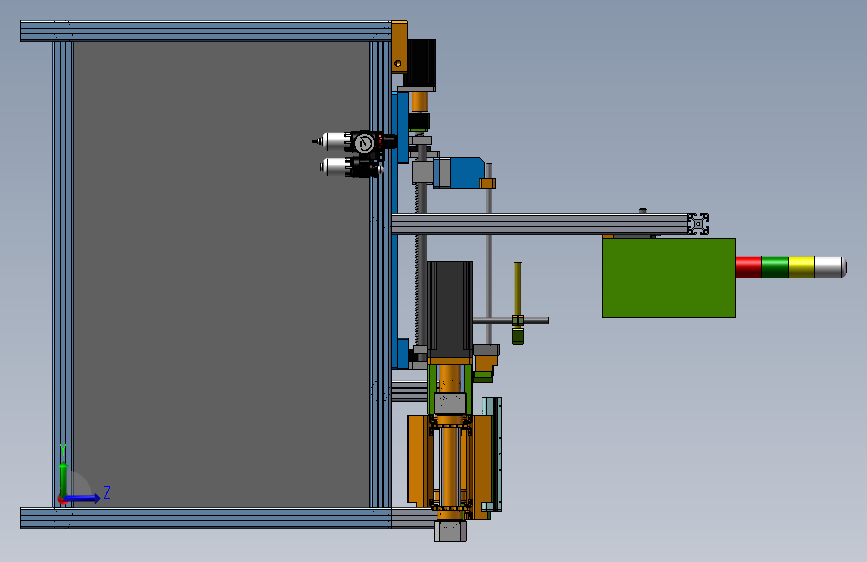
Task: Select the orange corner bracket at the frame's top right
Action: click(400, 46)
